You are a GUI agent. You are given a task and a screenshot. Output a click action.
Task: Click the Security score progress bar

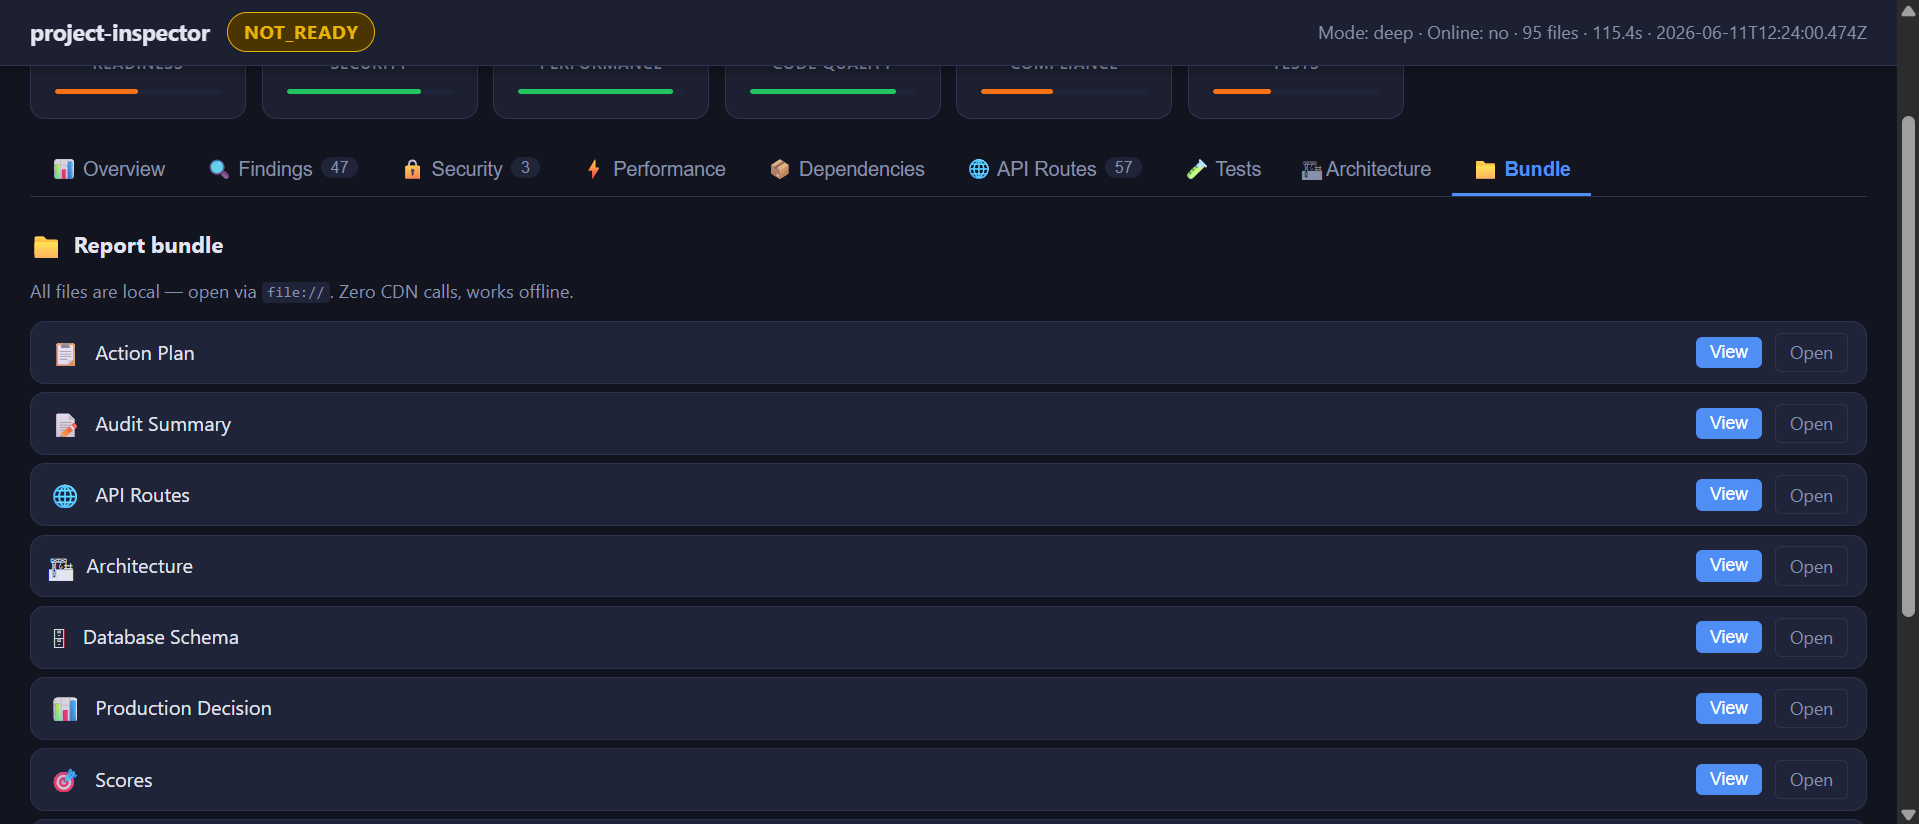pos(370,91)
